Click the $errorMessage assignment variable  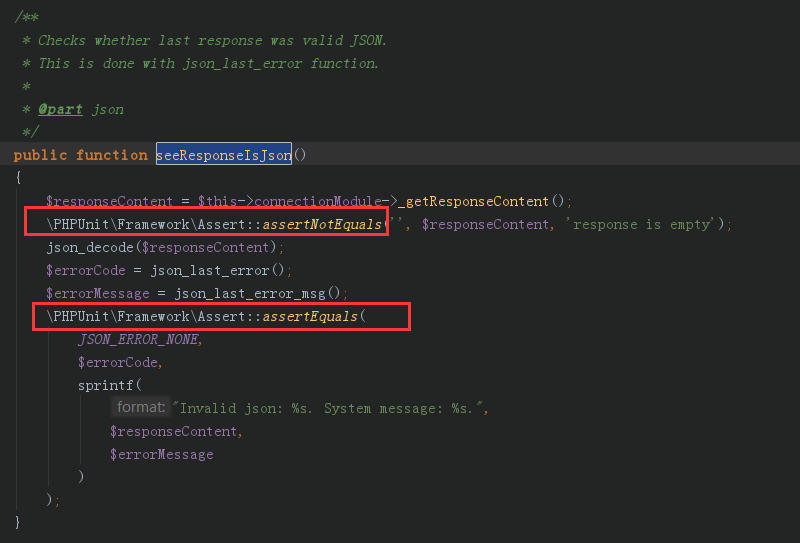point(98,293)
